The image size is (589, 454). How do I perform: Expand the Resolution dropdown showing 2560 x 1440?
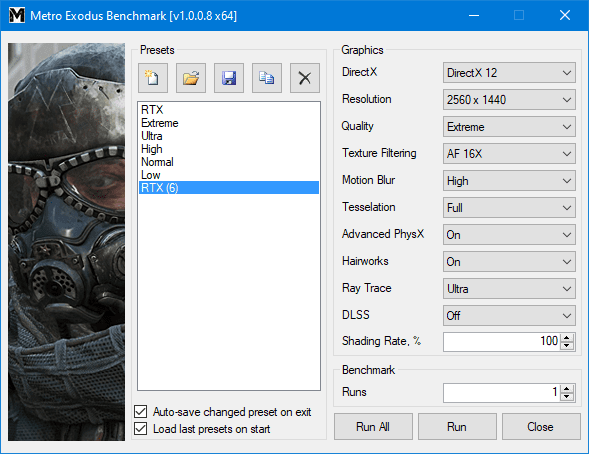coord(509,100)
